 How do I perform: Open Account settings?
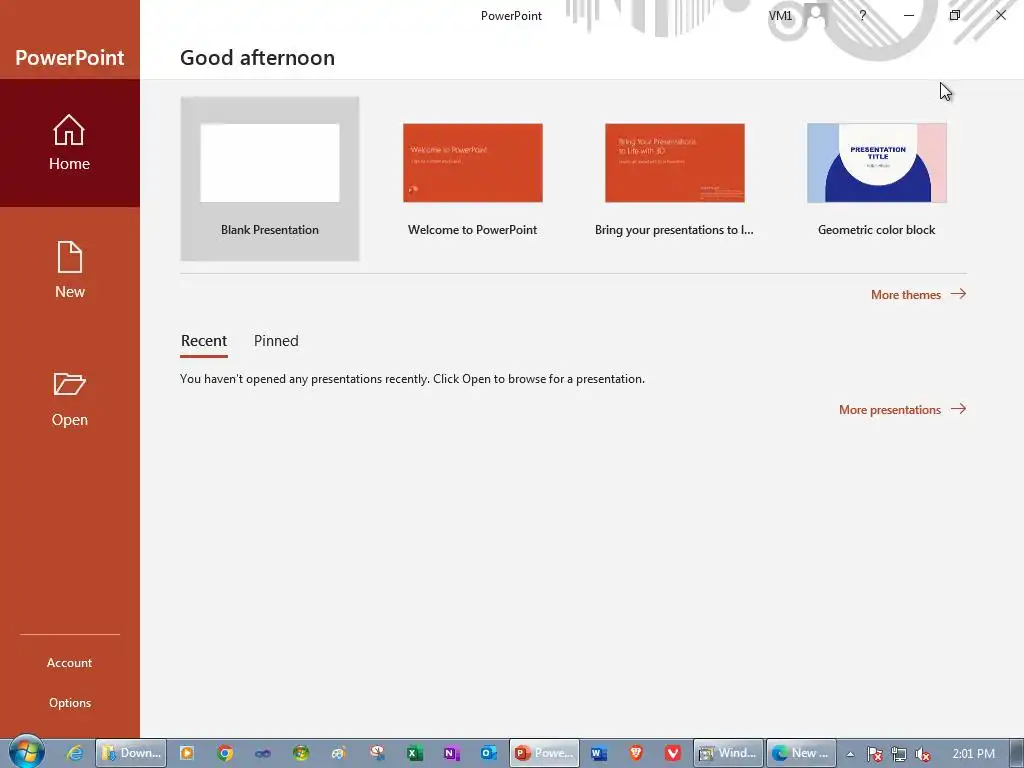coord(69,663)
